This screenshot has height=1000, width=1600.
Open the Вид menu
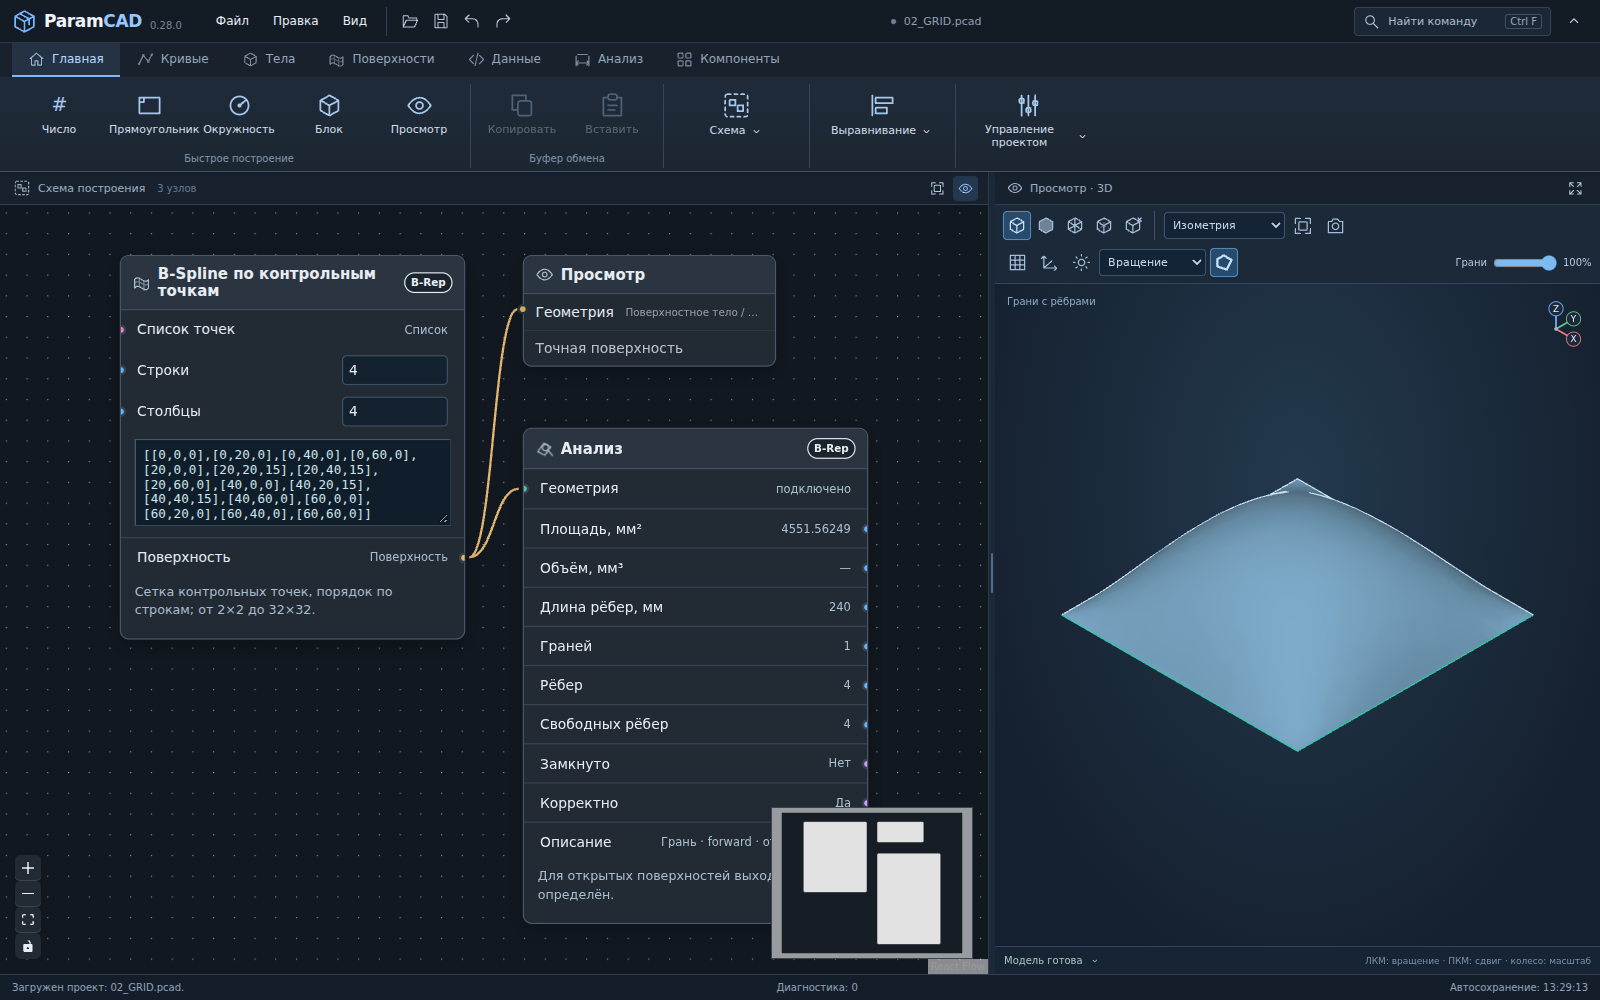[x=355, y=21]
